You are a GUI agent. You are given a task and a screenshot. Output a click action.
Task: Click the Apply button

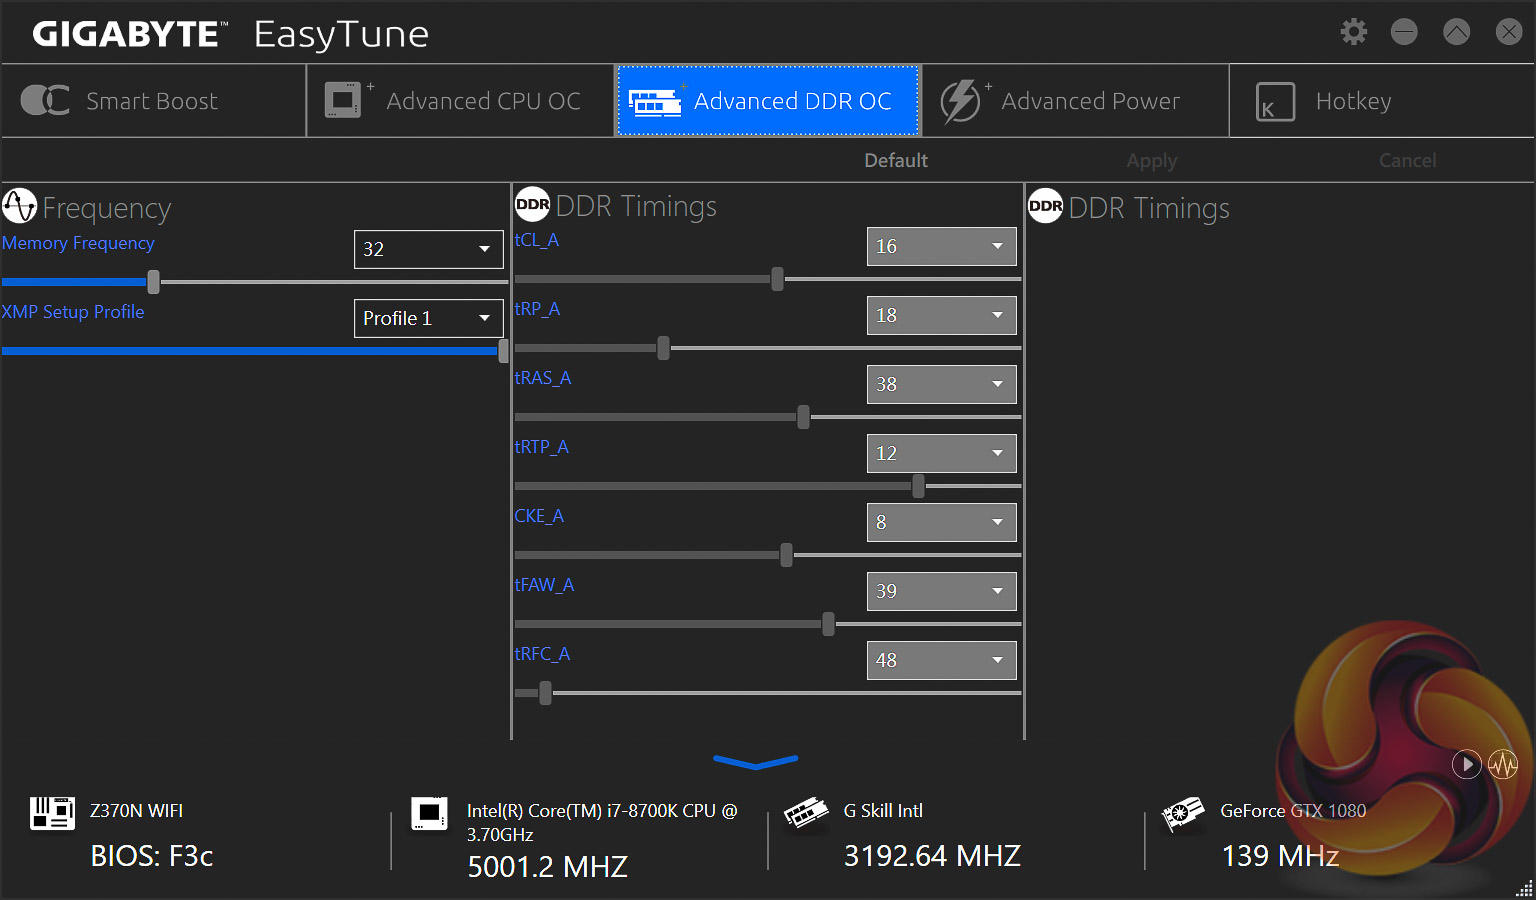click(x=1152, y=160)
